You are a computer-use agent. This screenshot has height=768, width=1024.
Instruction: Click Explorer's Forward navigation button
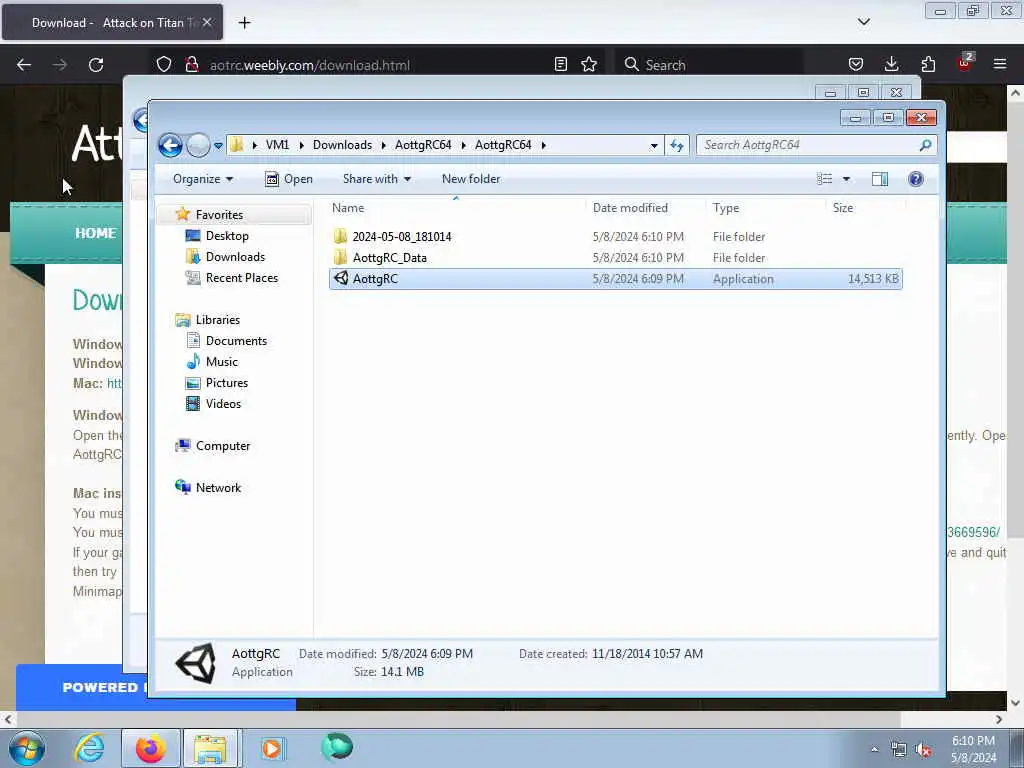coord(198,145)
